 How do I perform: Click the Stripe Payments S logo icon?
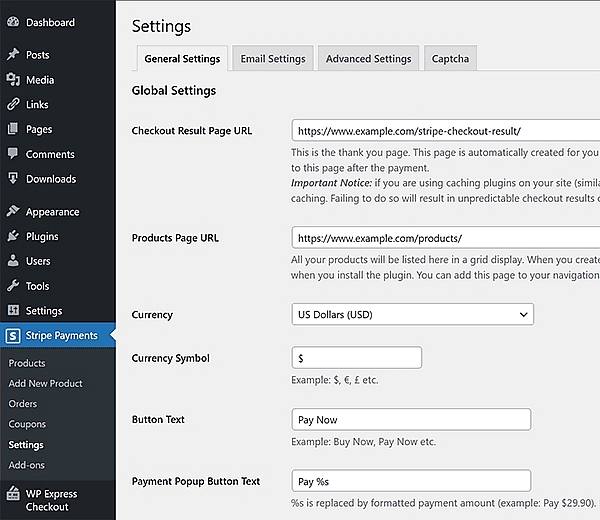[x=13, y=336]
